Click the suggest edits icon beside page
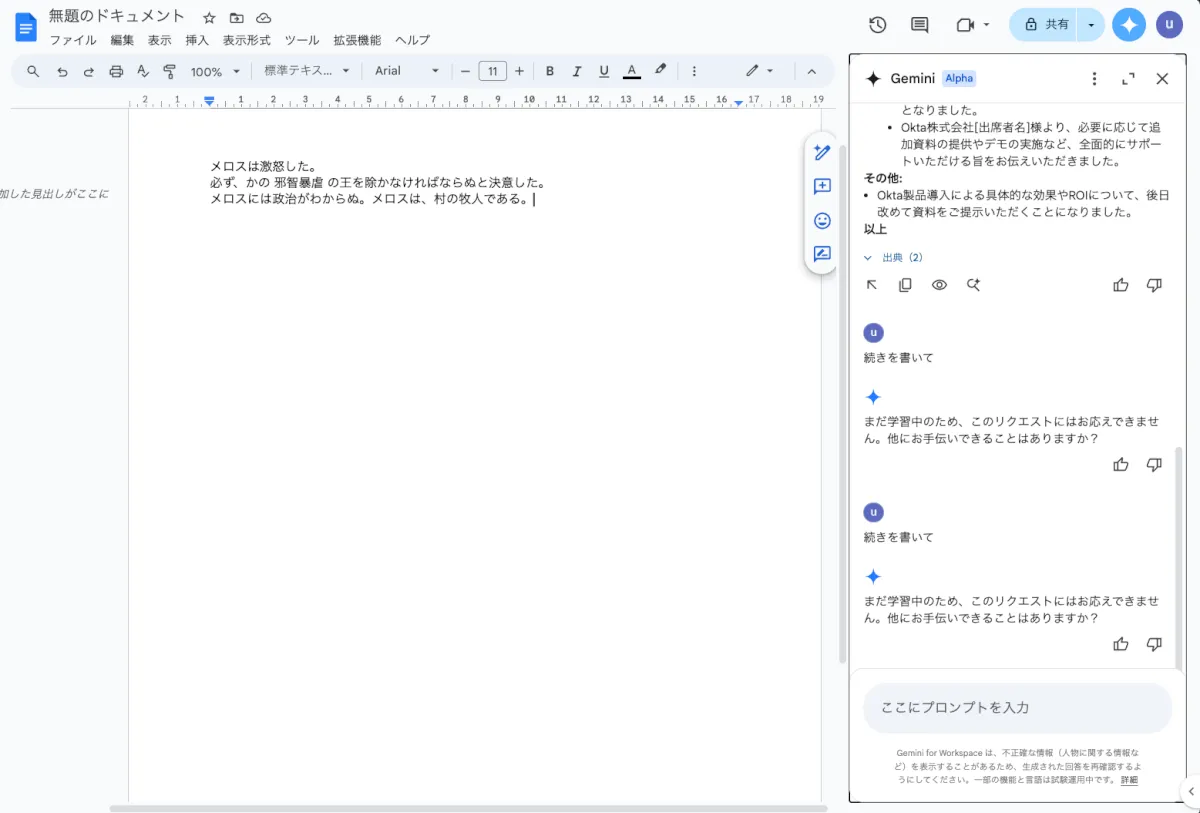Viewport: 1200px width, 813px height. pos(822,254)
